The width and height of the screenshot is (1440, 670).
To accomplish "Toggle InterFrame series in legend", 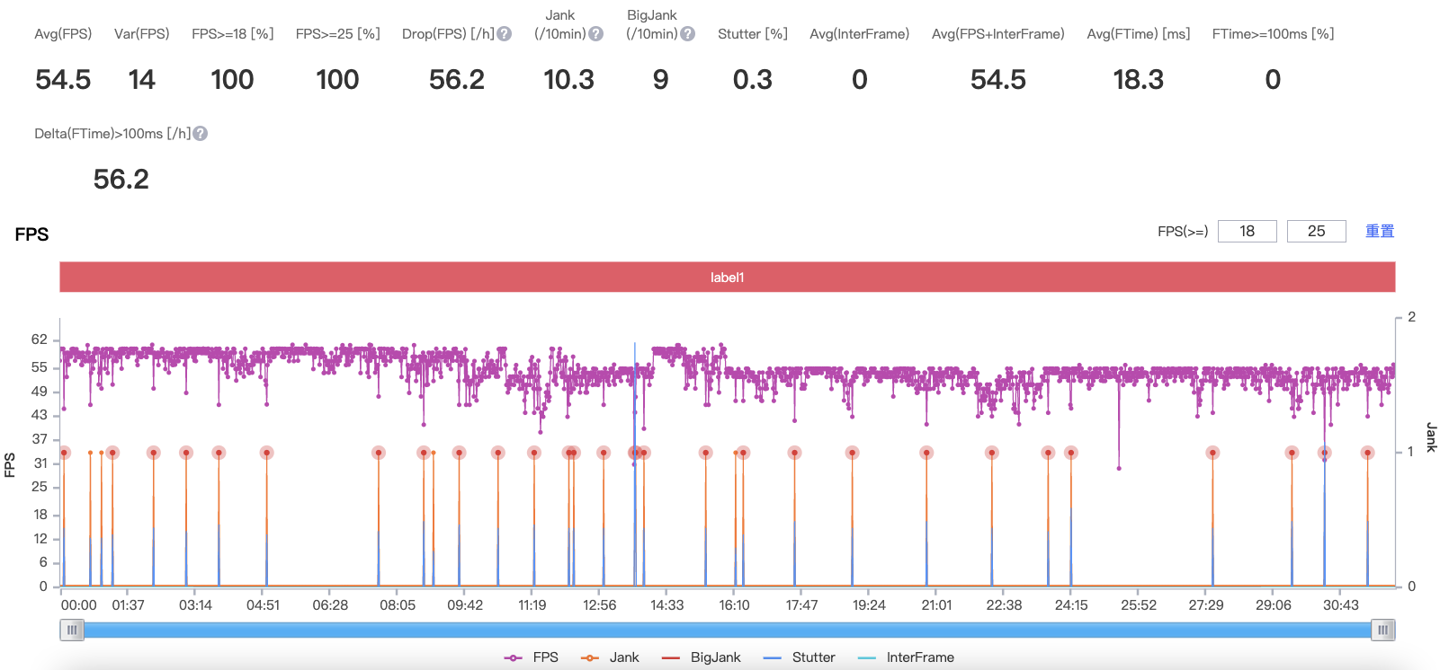I will point(906,657).
